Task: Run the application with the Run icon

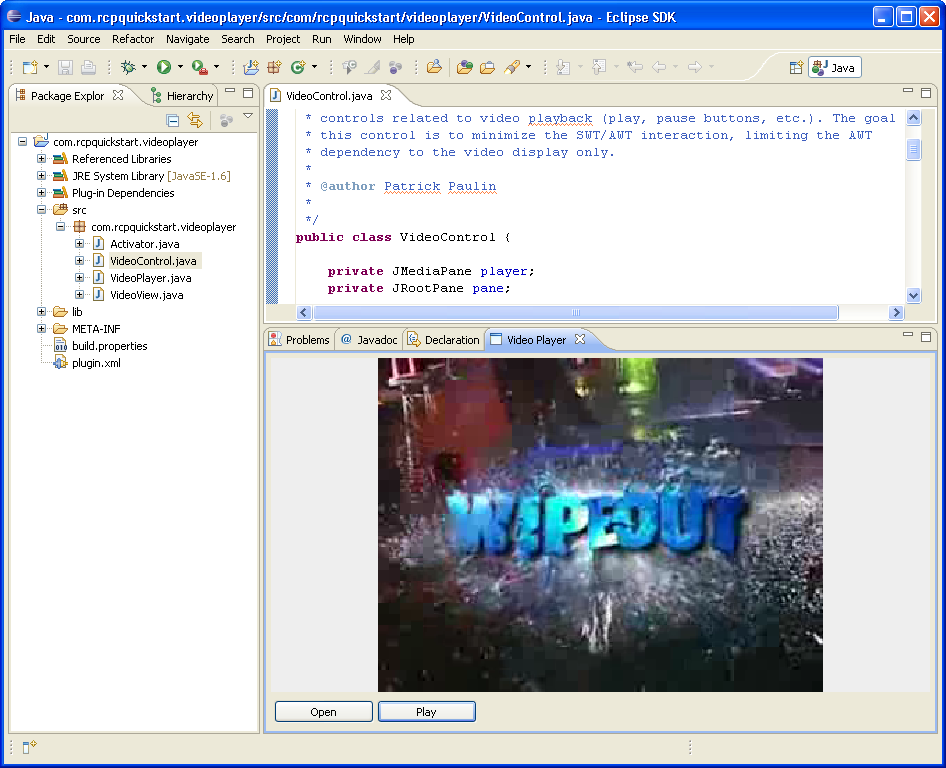Action: tap(164, 68)
